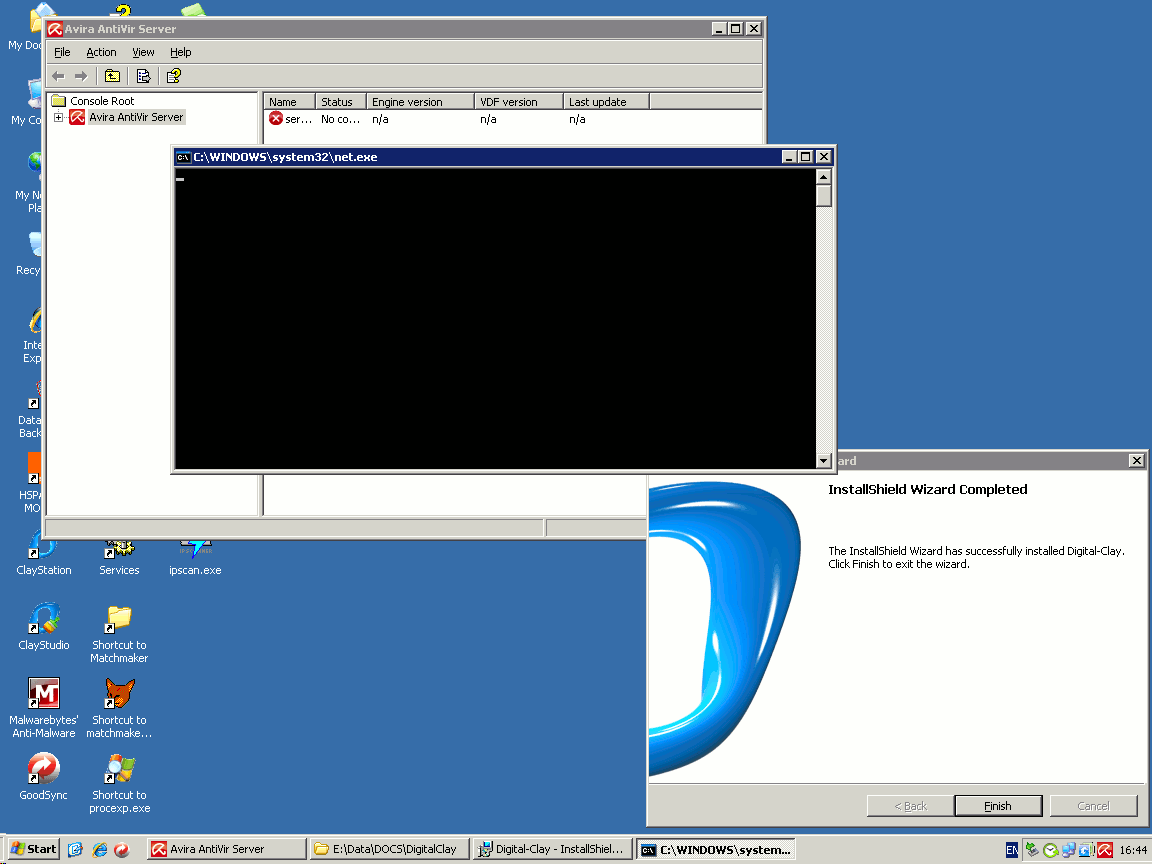Image resolution: width=1152 pixels, height=864 pixels.
Task: Click the Forward arrow in Avira toolbar
Action: coord(81,76)
